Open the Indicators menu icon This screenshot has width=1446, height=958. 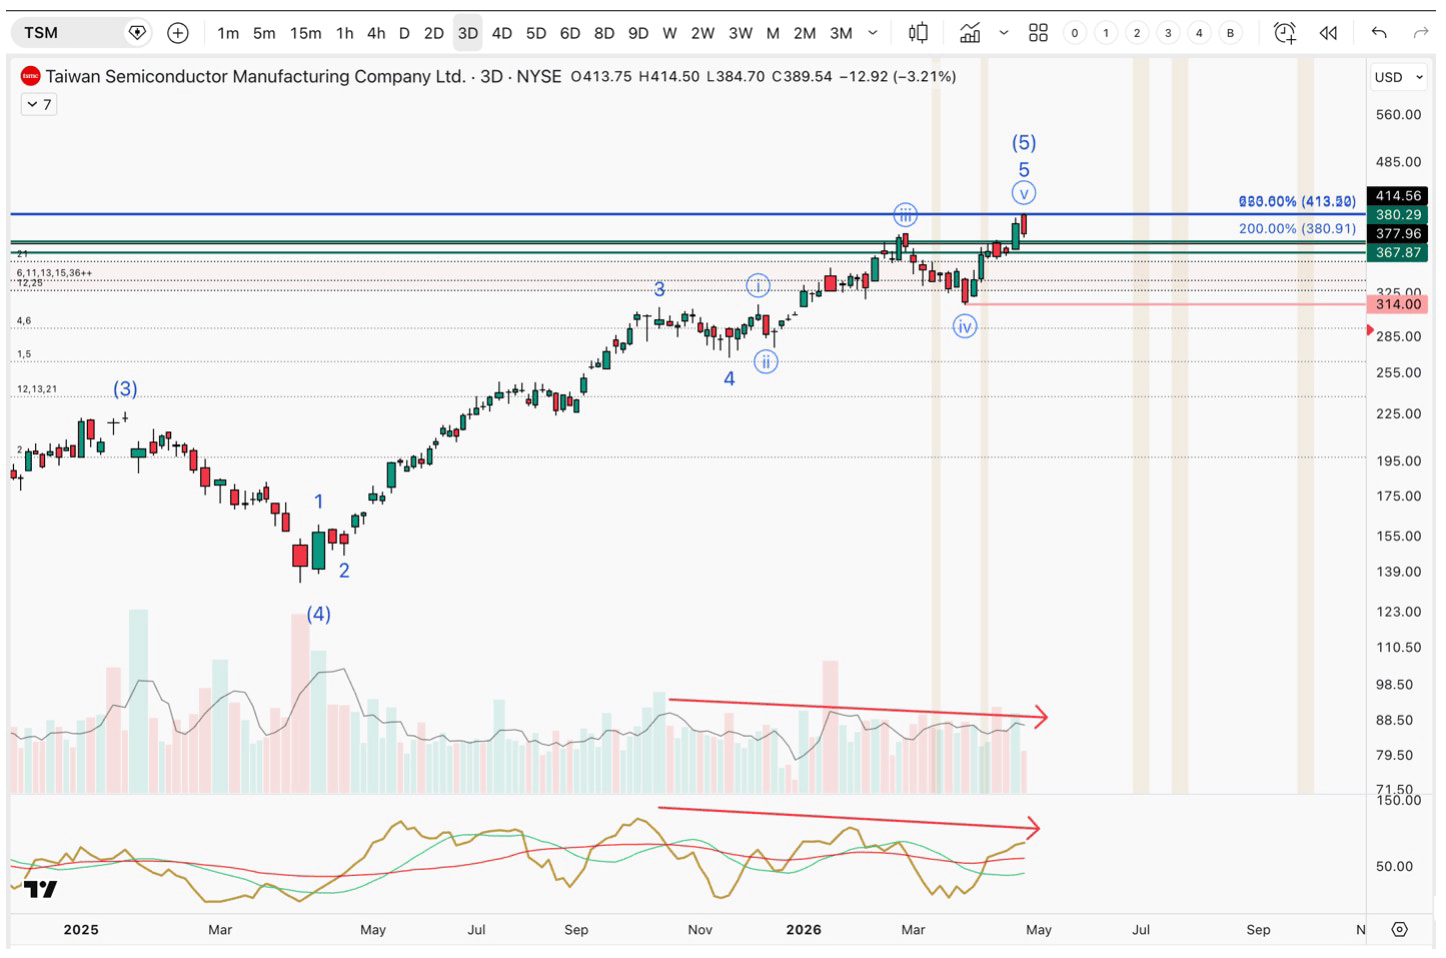[970, 33]
